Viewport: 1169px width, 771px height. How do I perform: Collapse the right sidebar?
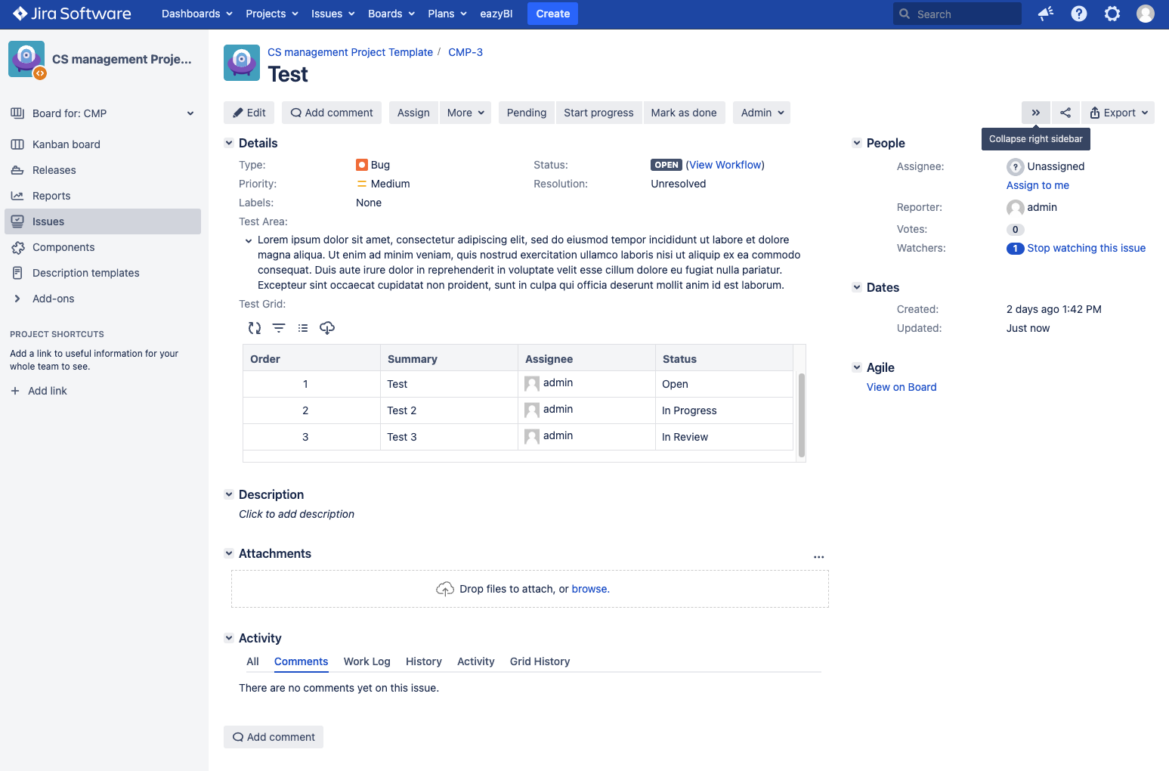(x=1036, y=112)
